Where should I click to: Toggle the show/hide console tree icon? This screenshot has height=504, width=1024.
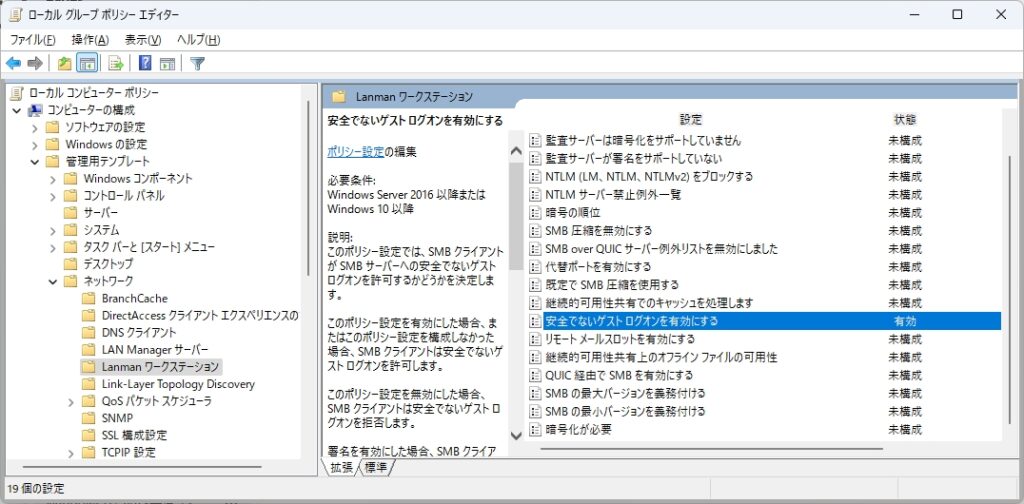[88, 64]
